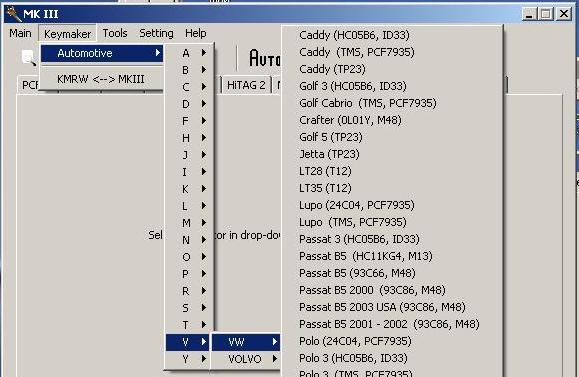
Task: Pick Jetta (TP23)
Action: (x=392, y=154)
